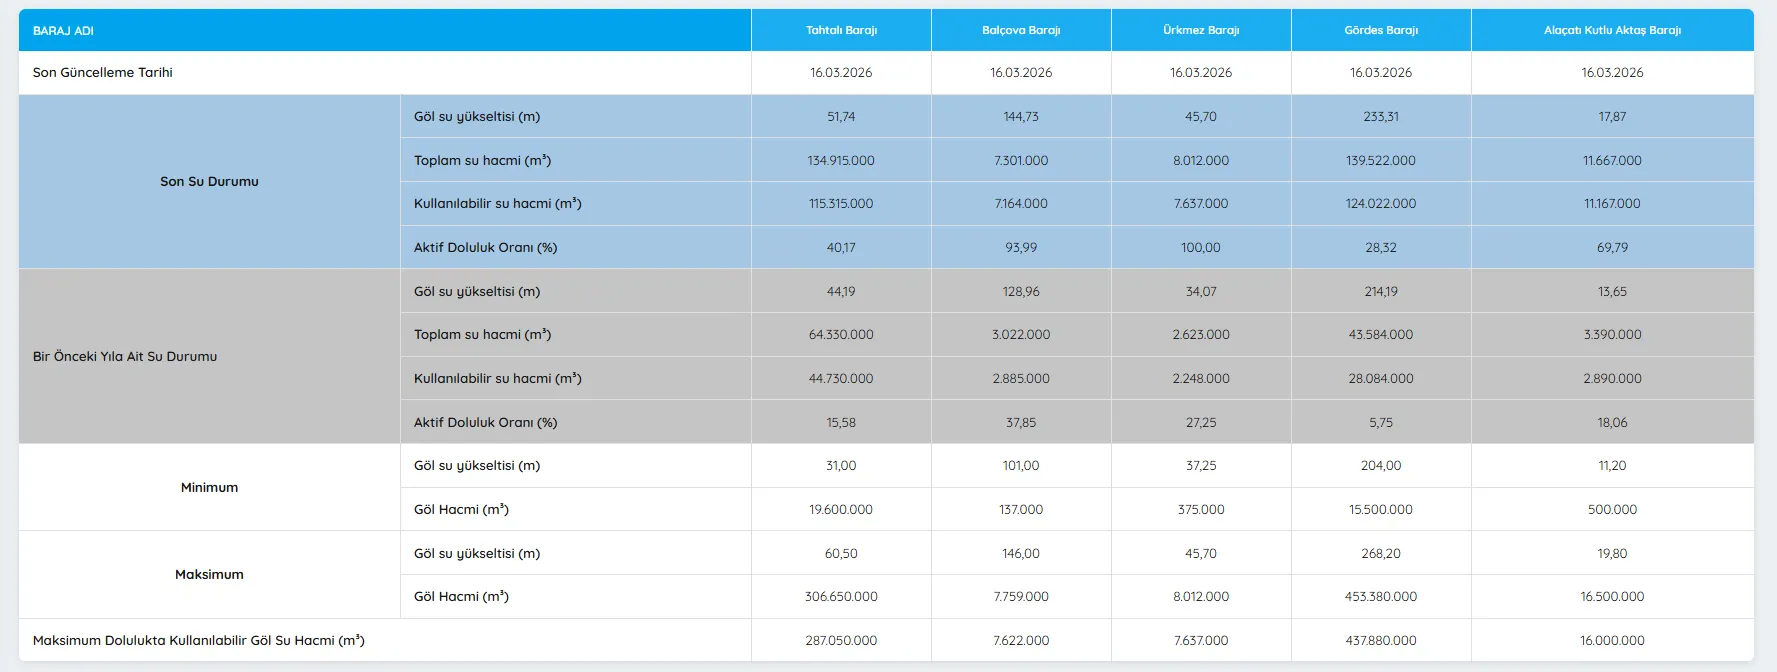Image resolution: width=1777 pixels, height=672 pixels.
Task: Click the Gördes Barajı column header
Action: click(1381, 30)
